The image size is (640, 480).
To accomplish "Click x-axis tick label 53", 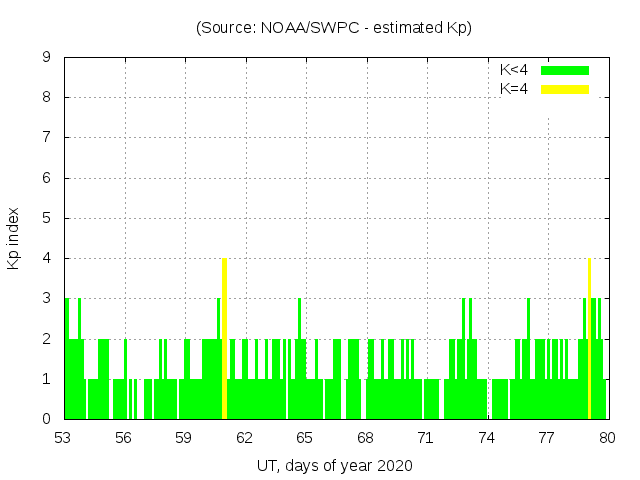I will click(63, 438).
